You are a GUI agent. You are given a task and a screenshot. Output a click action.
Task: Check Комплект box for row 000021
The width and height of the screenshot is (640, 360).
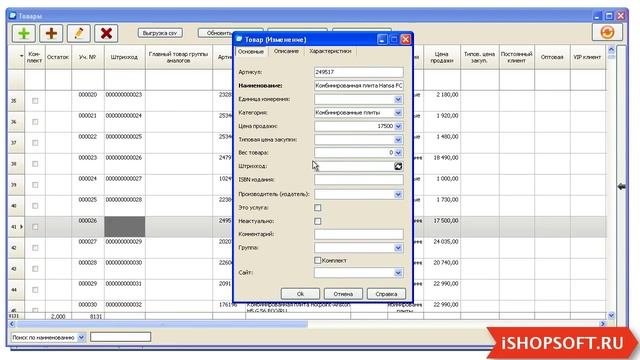click(x=35, y=122)
